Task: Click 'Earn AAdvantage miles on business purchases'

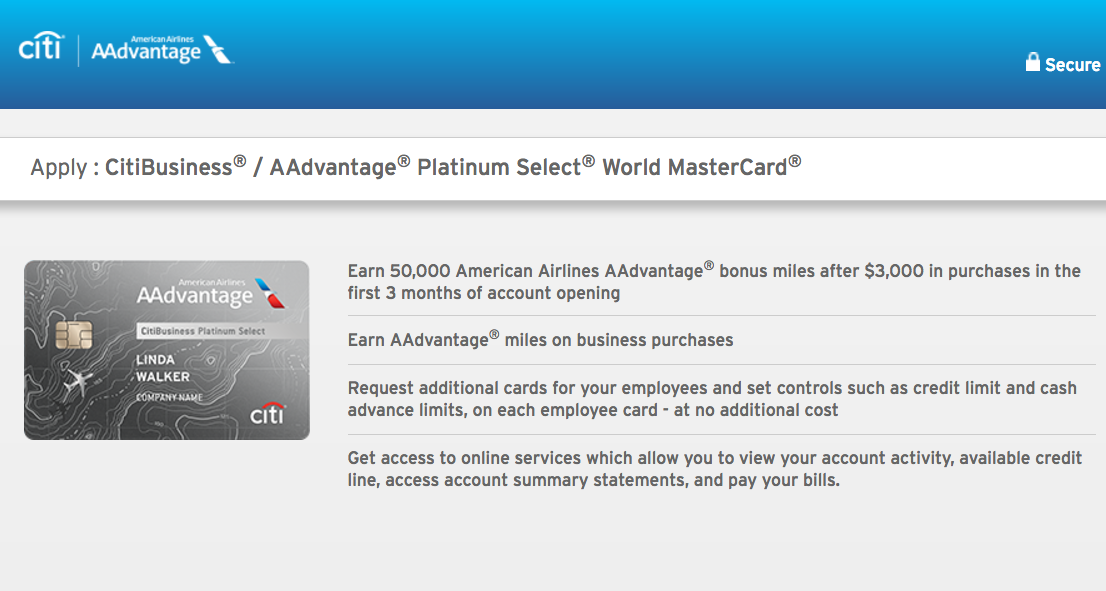Action: (x=540, y=339)
